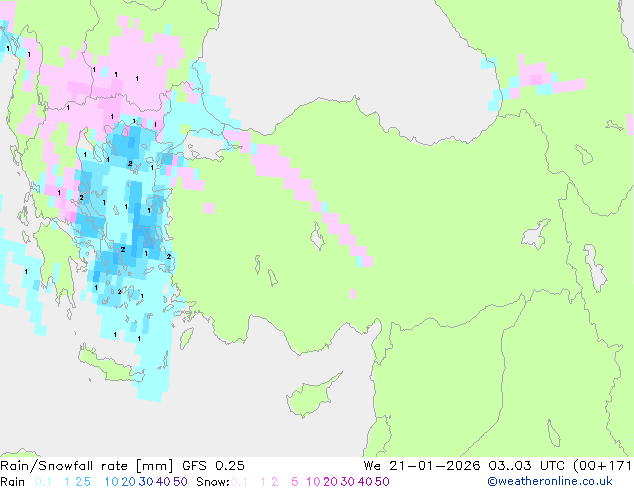Click the 'We 21-01-2026' date text

(422, 466)
